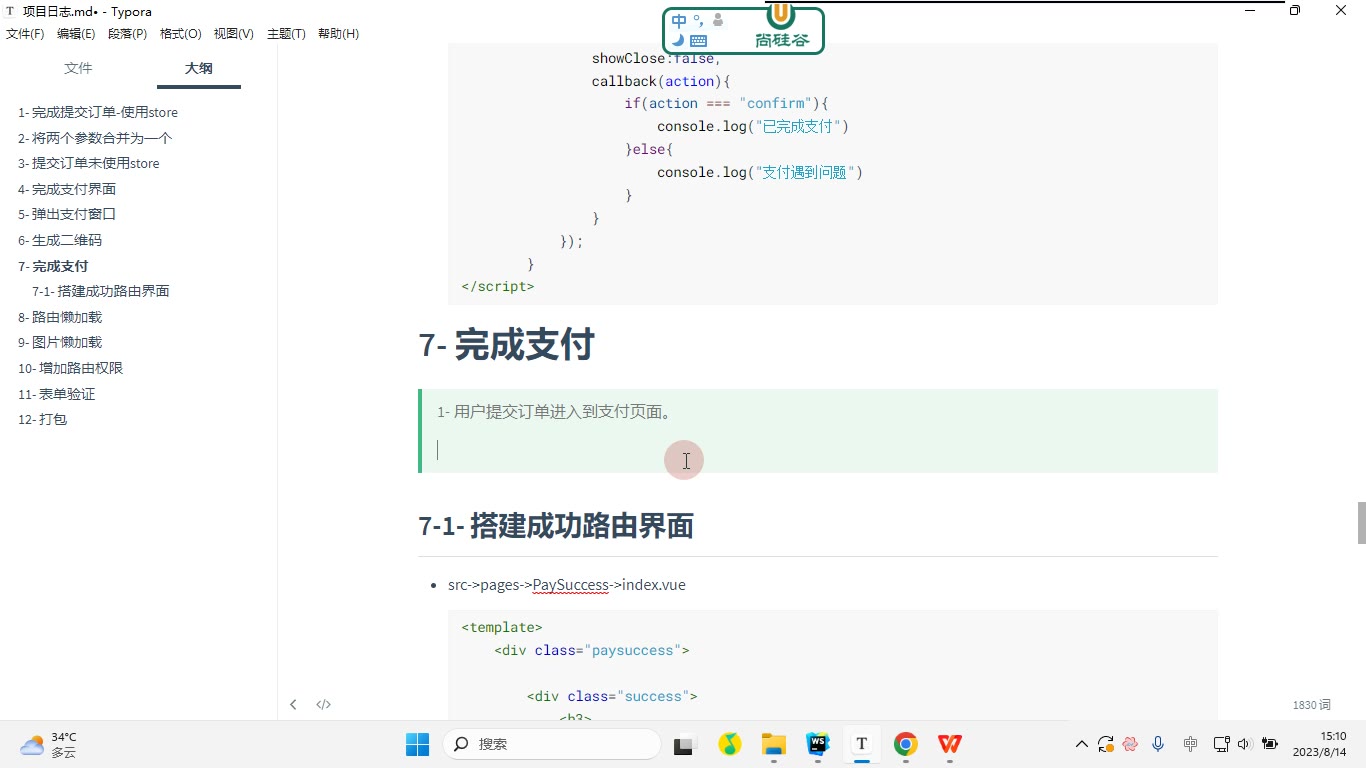Switch to source code mode icon
The image size is (1366, 768).
[x=324, y=705]
